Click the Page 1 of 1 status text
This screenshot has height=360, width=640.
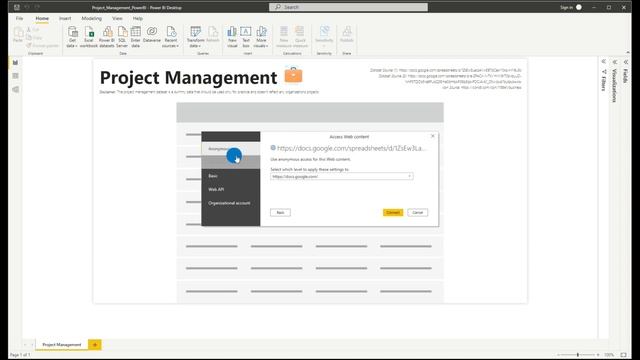tap(20, 355)
